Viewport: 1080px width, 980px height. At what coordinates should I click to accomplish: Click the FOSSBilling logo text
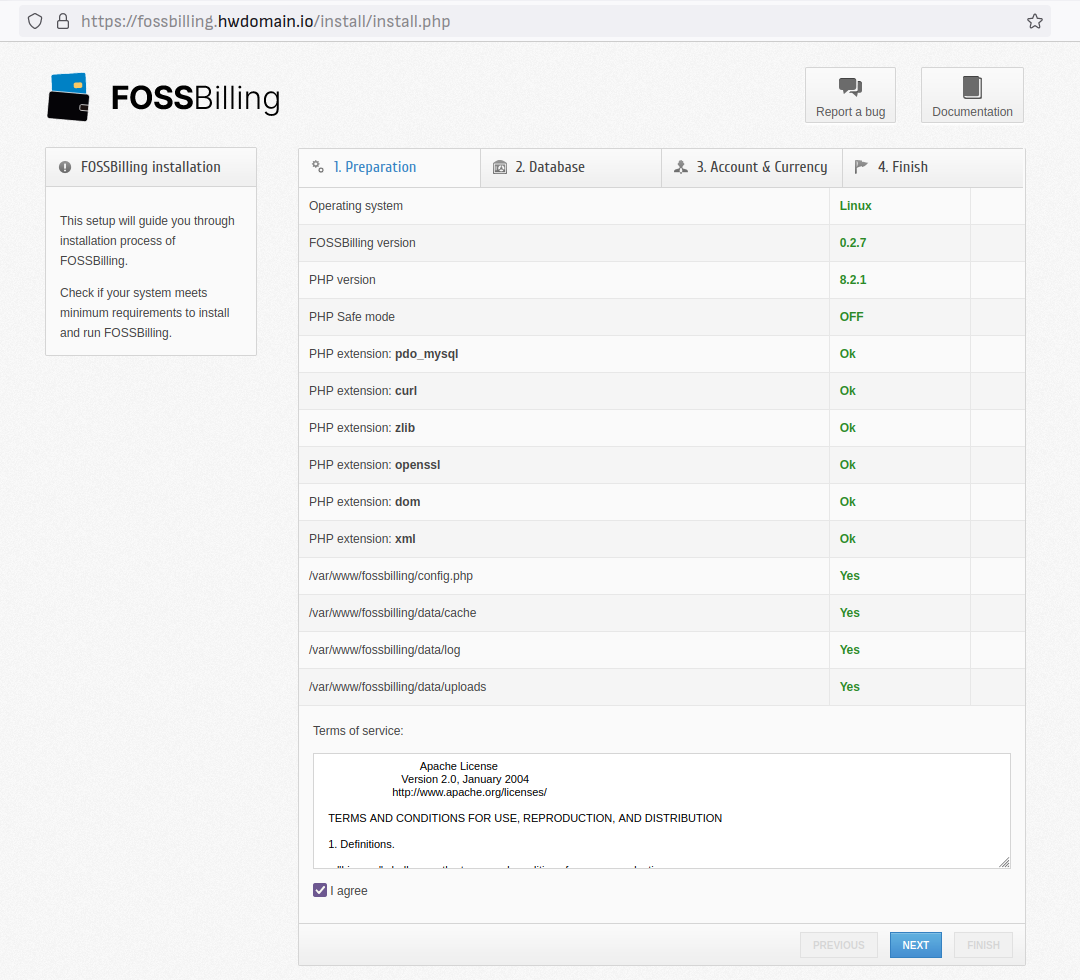tap(195, 98)
